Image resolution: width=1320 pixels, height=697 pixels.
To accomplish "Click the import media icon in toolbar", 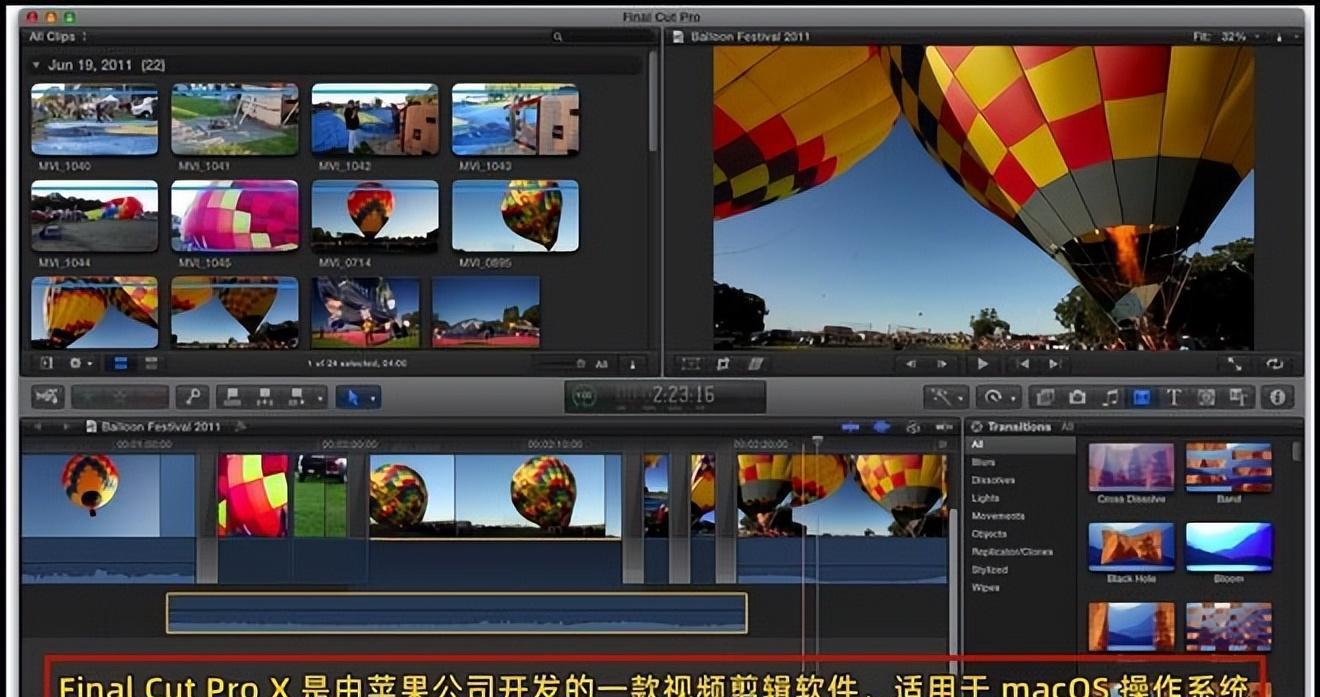I will click(47, 397).
